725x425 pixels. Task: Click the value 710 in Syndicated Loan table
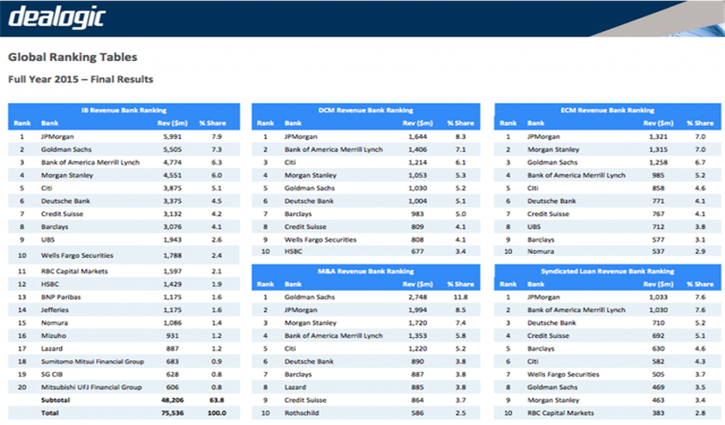tap(658, 323)
